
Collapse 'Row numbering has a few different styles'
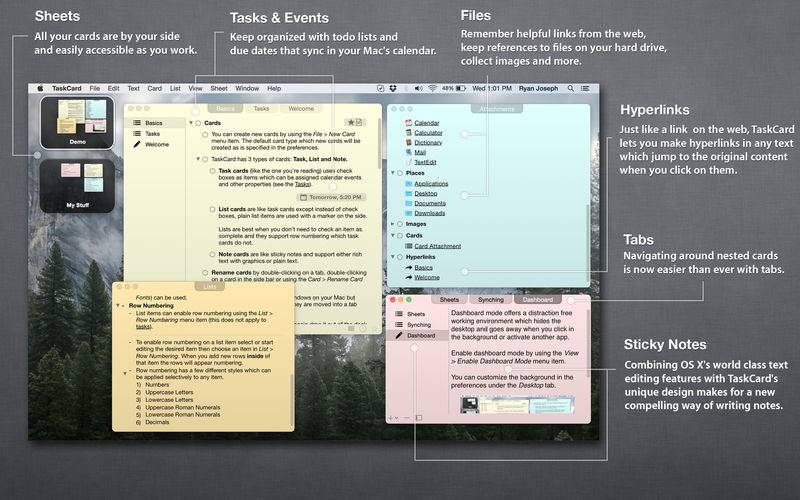click(125, 373)
